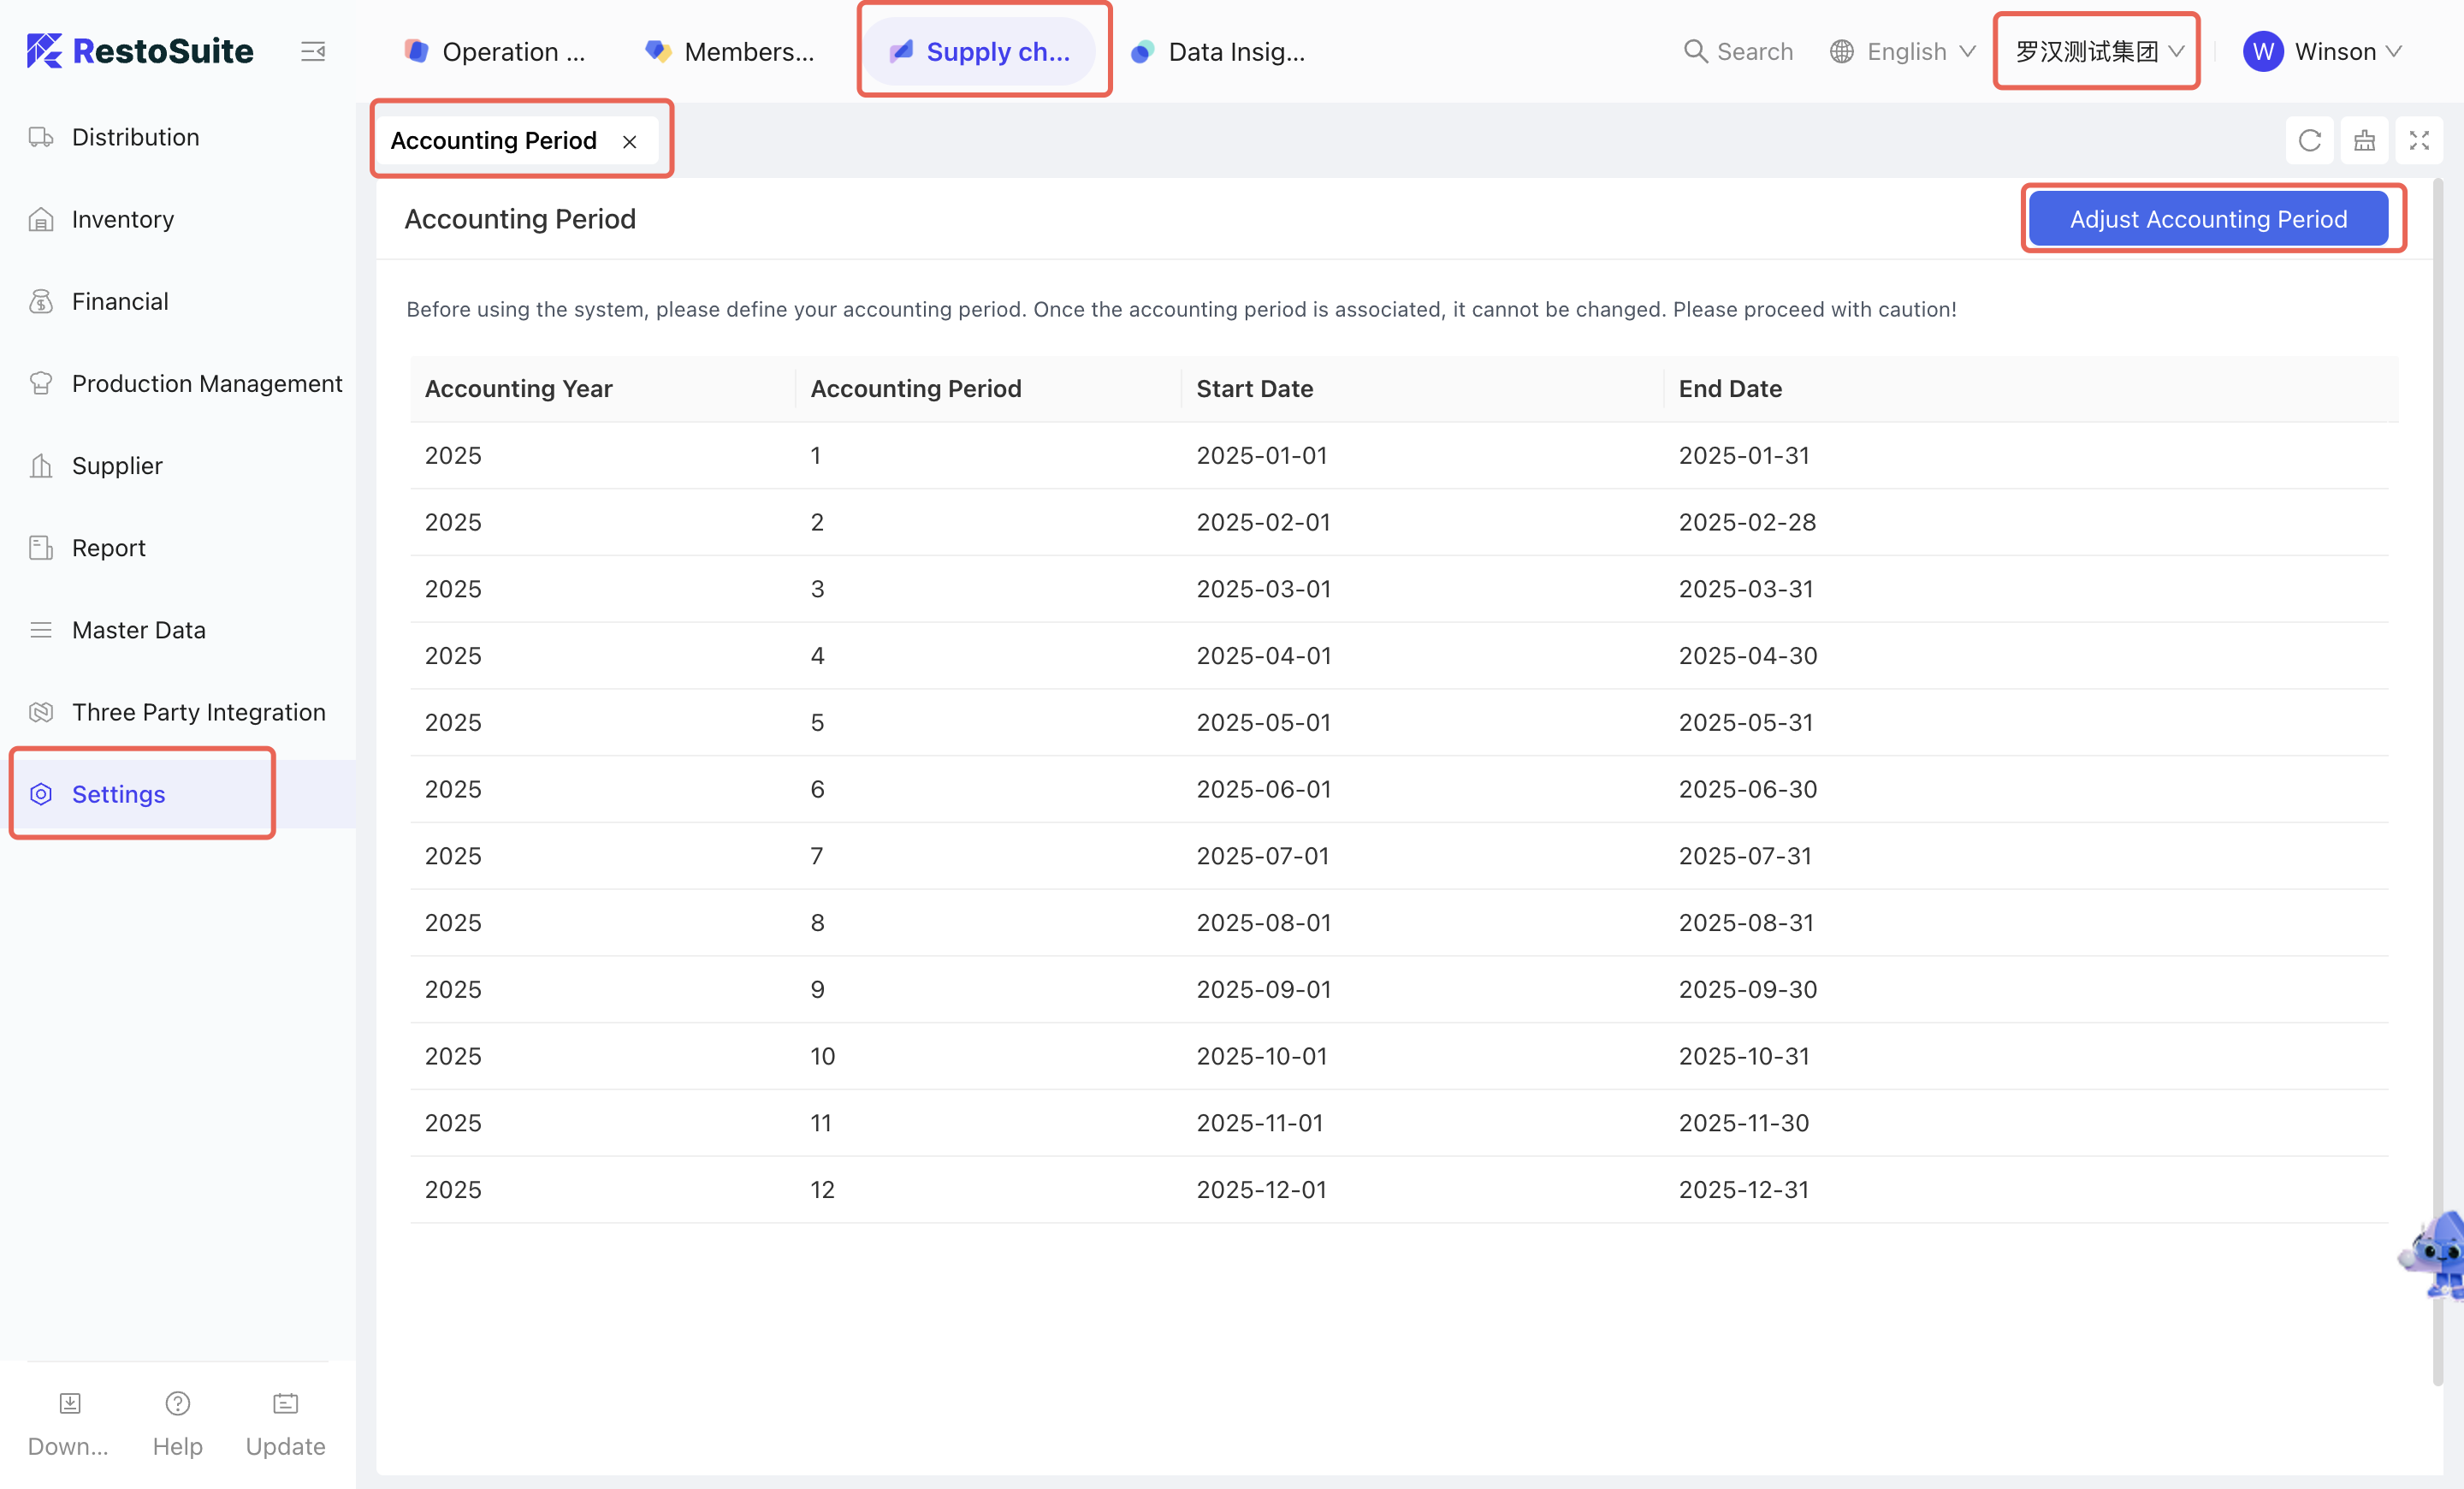Switch to Operation module tab
The width and height of the screenshot is (2464, 1489).
(495, 51)
